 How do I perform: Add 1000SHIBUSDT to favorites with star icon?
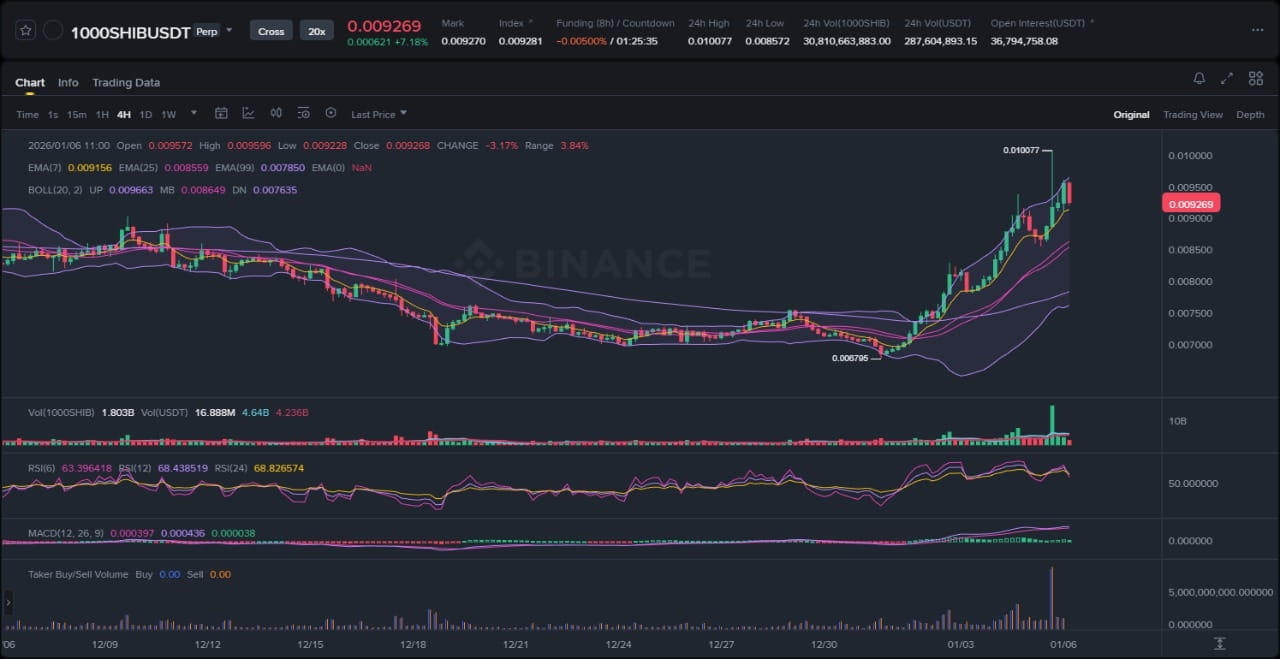tap(25, 31)
